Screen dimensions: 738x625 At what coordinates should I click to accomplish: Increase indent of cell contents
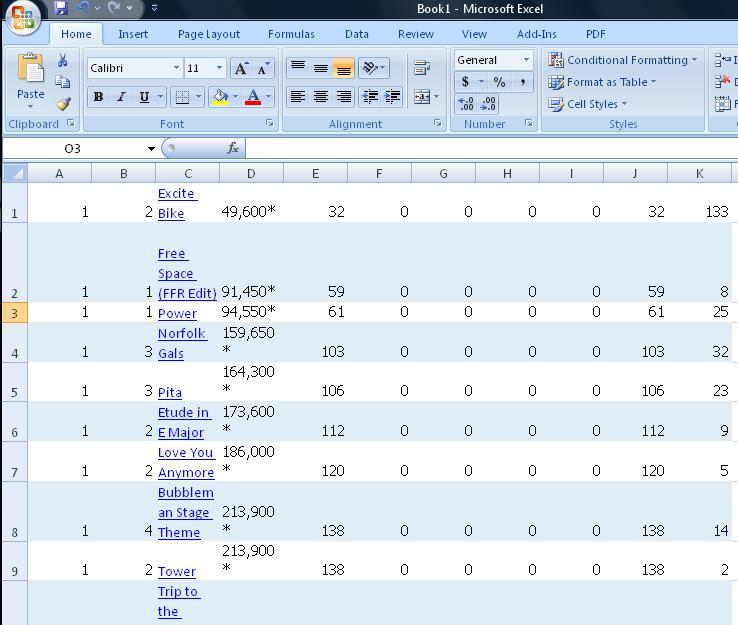392,97
